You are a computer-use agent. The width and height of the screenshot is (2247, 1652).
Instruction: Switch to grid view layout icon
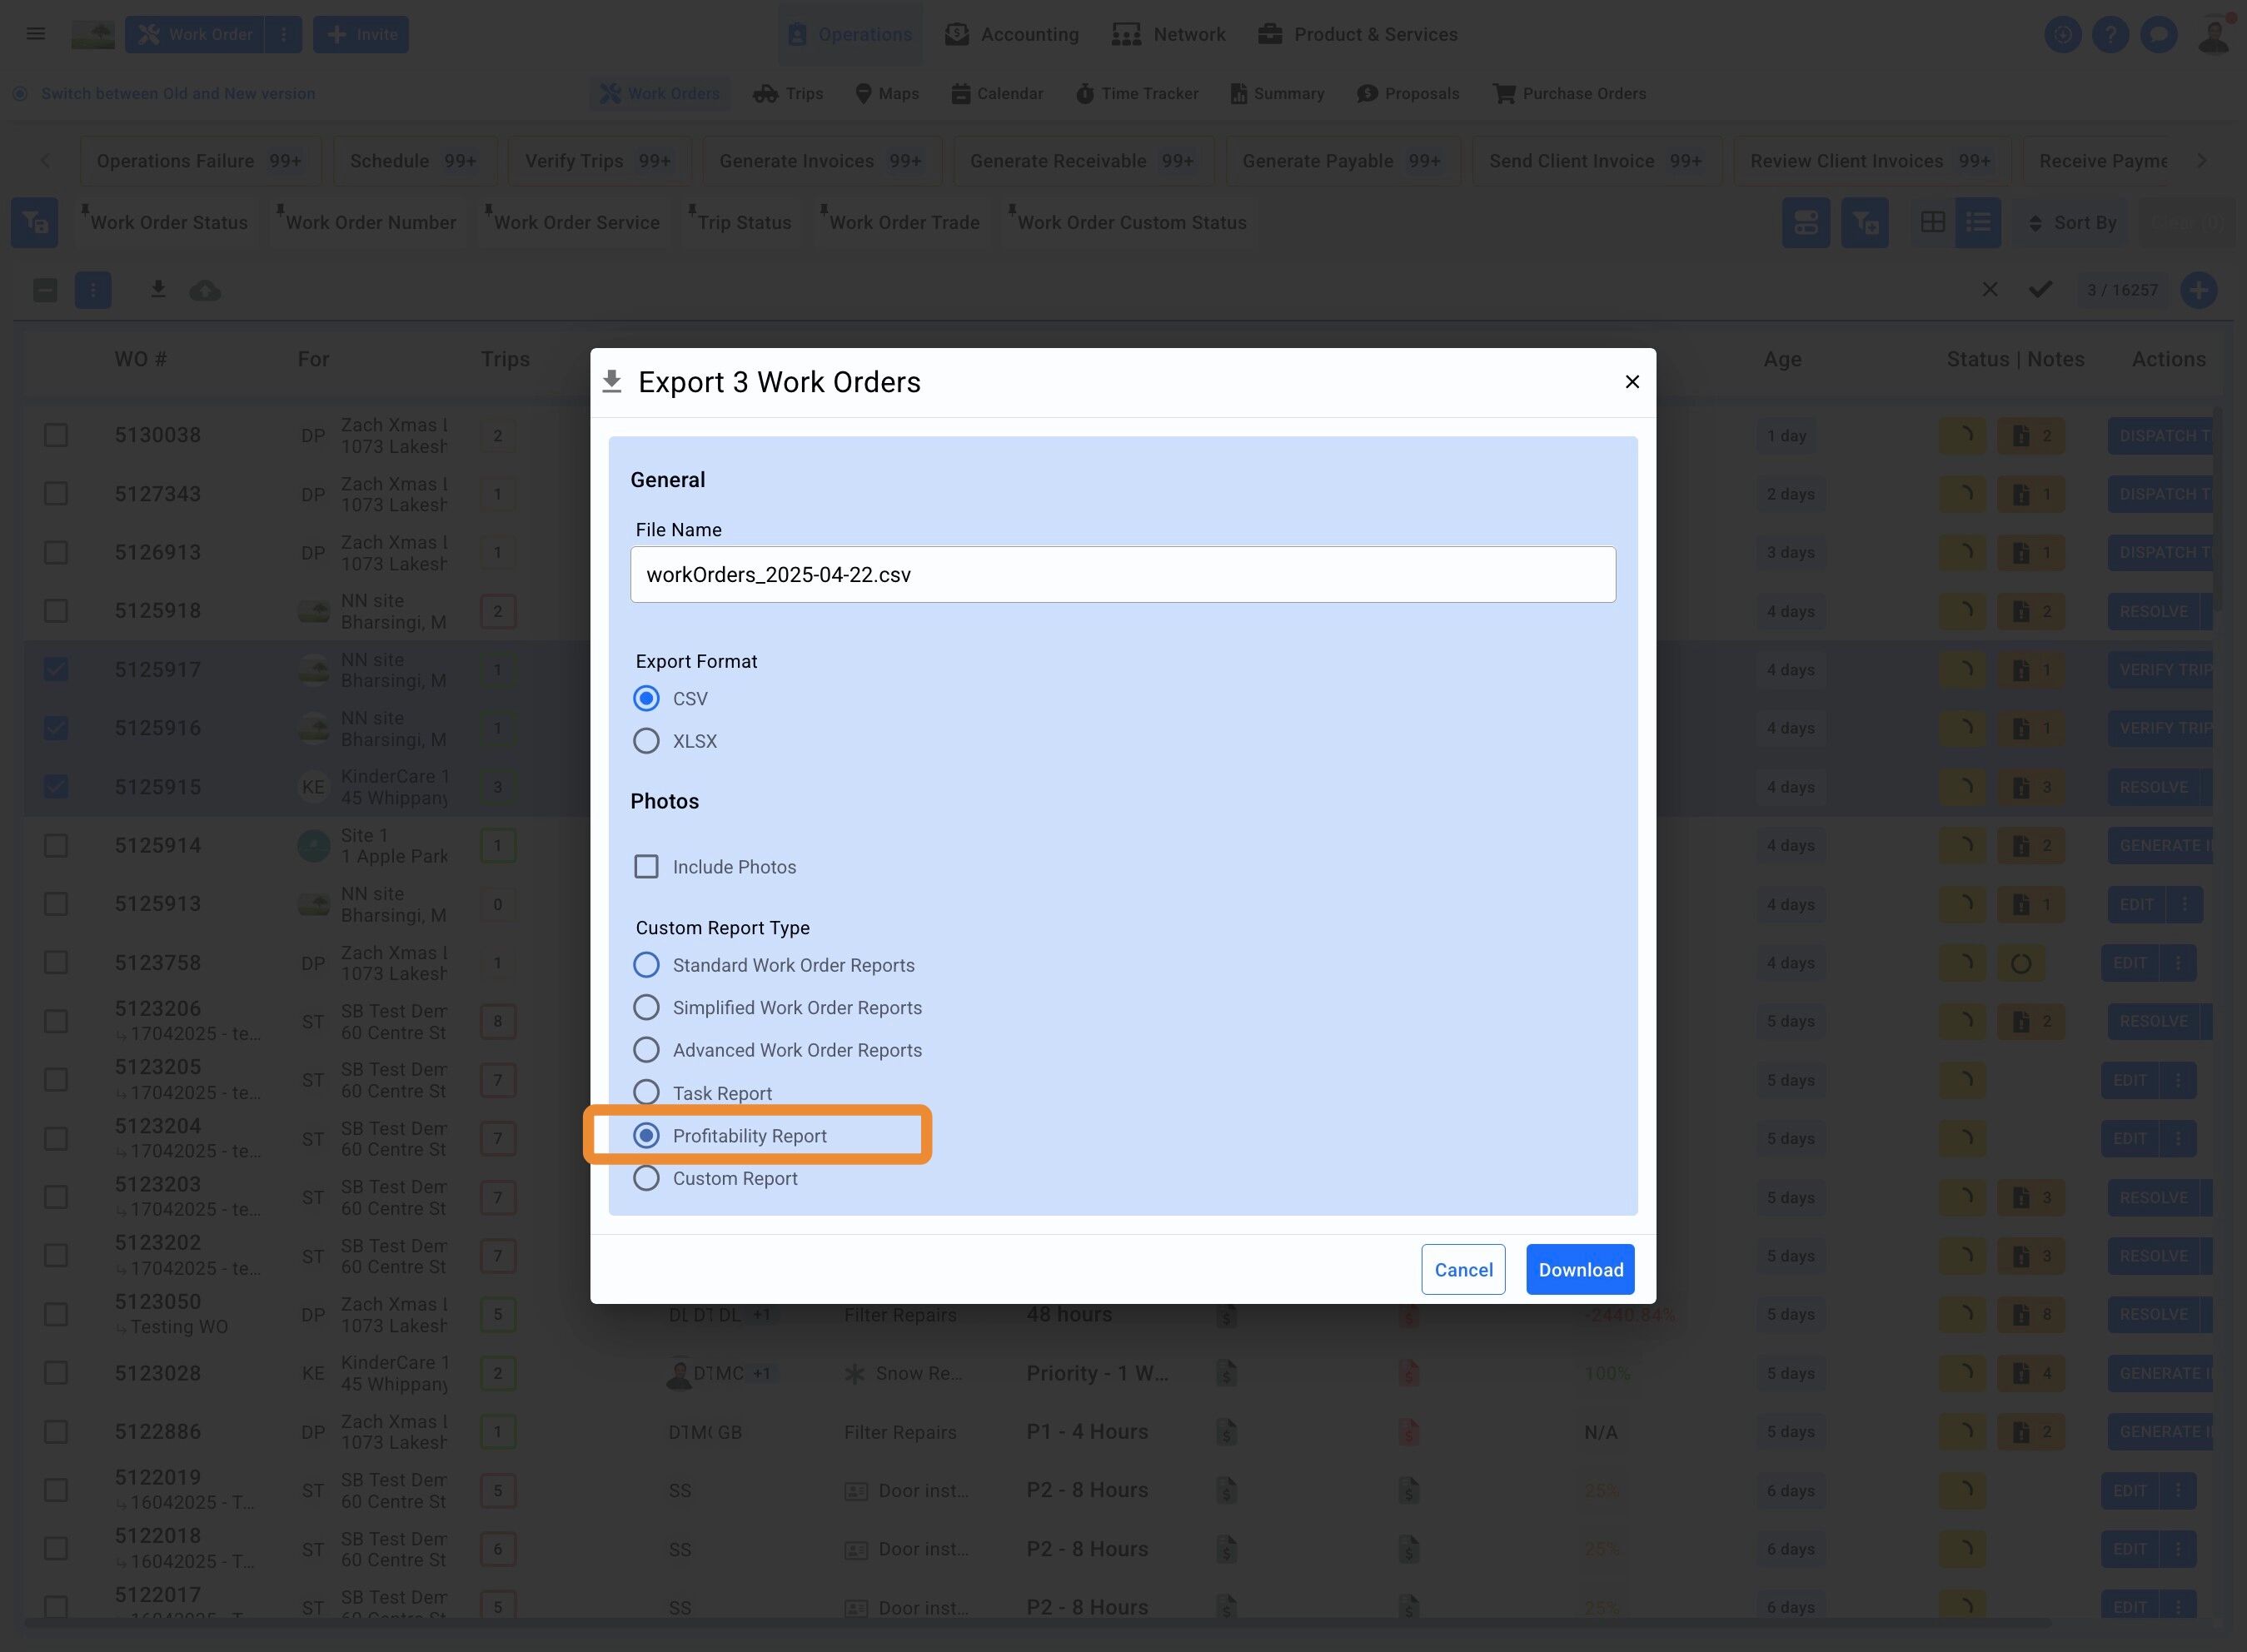(x=1932, y=222)
